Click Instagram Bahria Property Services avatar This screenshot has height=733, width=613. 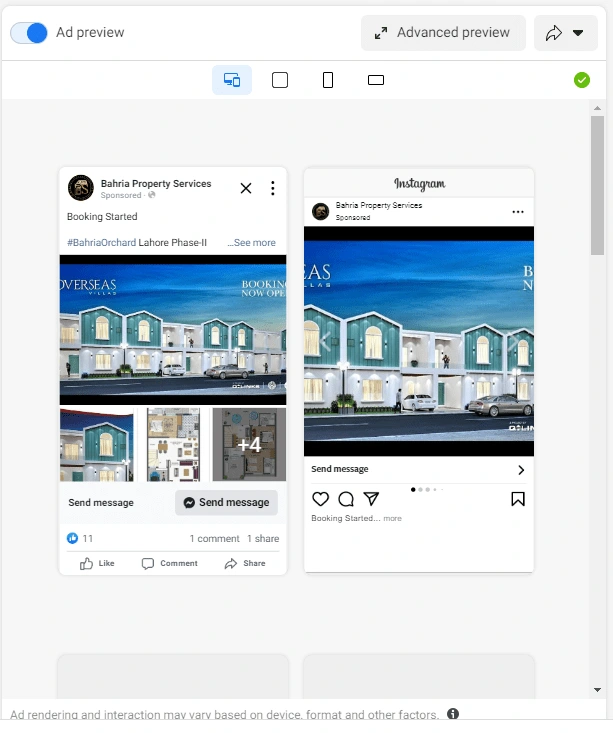[320, 211]
